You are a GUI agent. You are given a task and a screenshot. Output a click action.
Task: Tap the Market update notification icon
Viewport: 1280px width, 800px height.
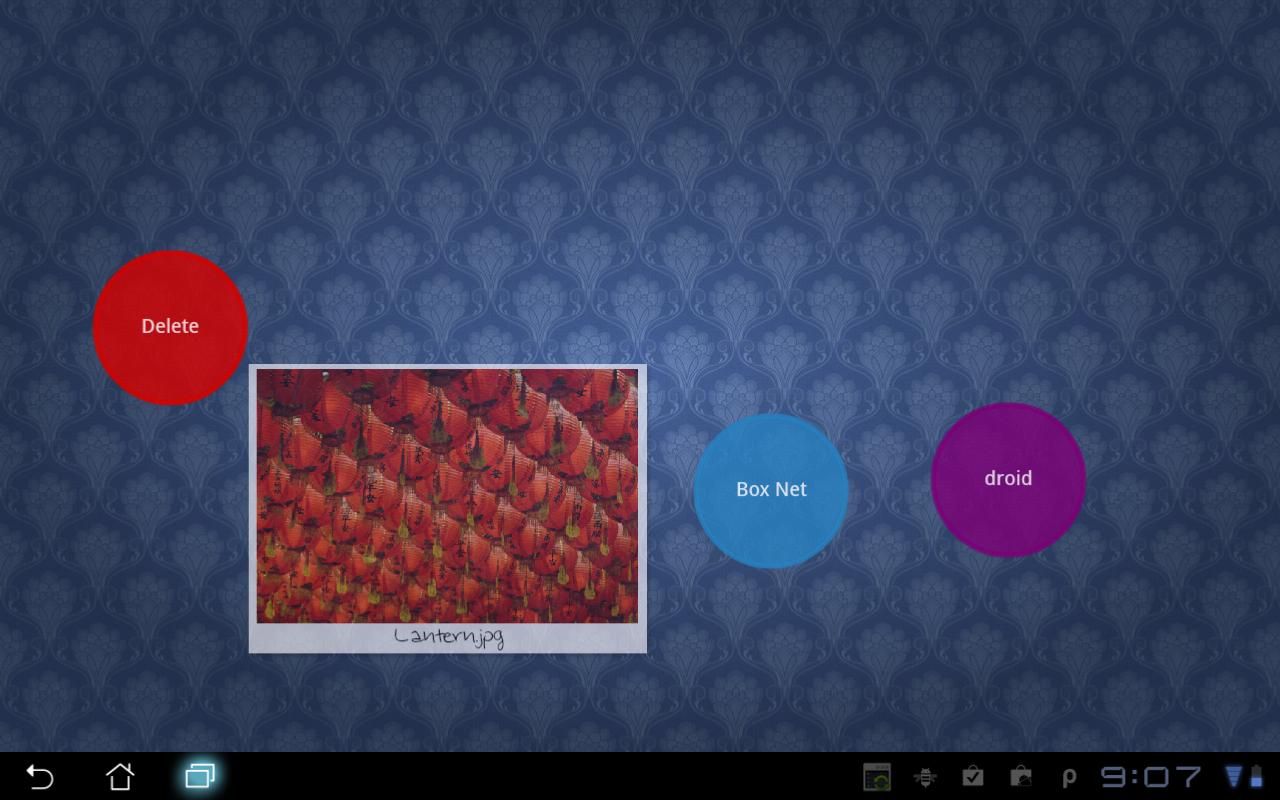(x=972, y=776)
